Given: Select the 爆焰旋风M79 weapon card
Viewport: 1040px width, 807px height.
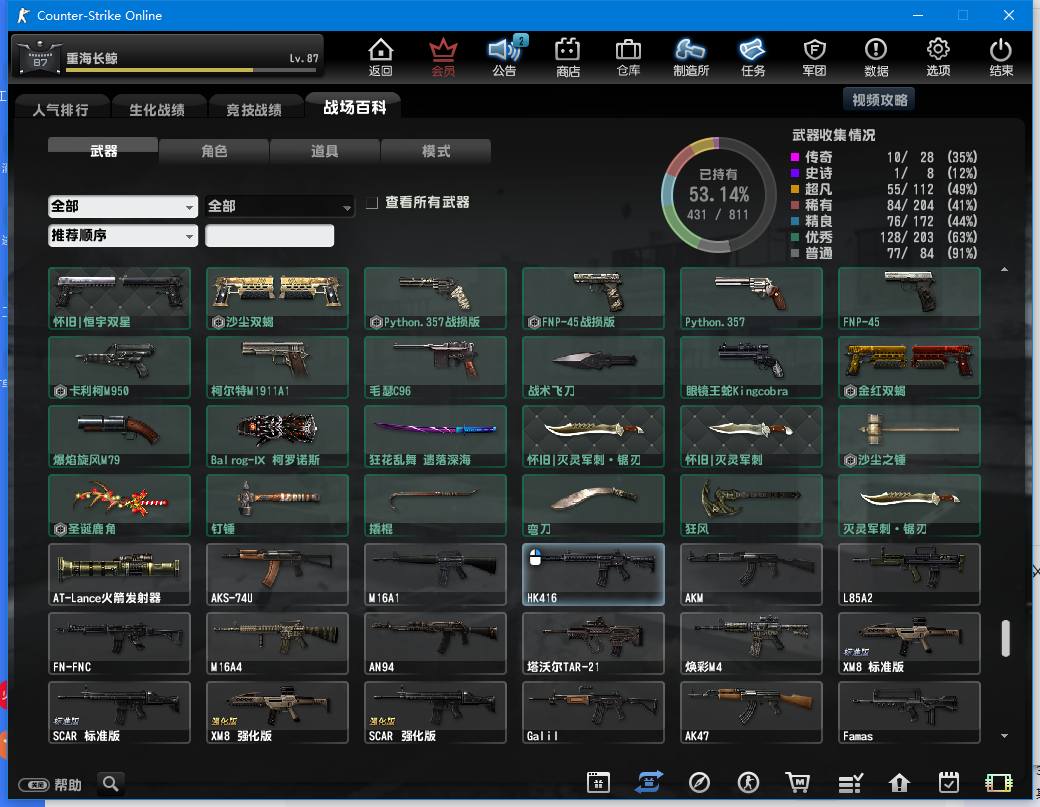Looking at the screenshot, I should tap(119, 436).
